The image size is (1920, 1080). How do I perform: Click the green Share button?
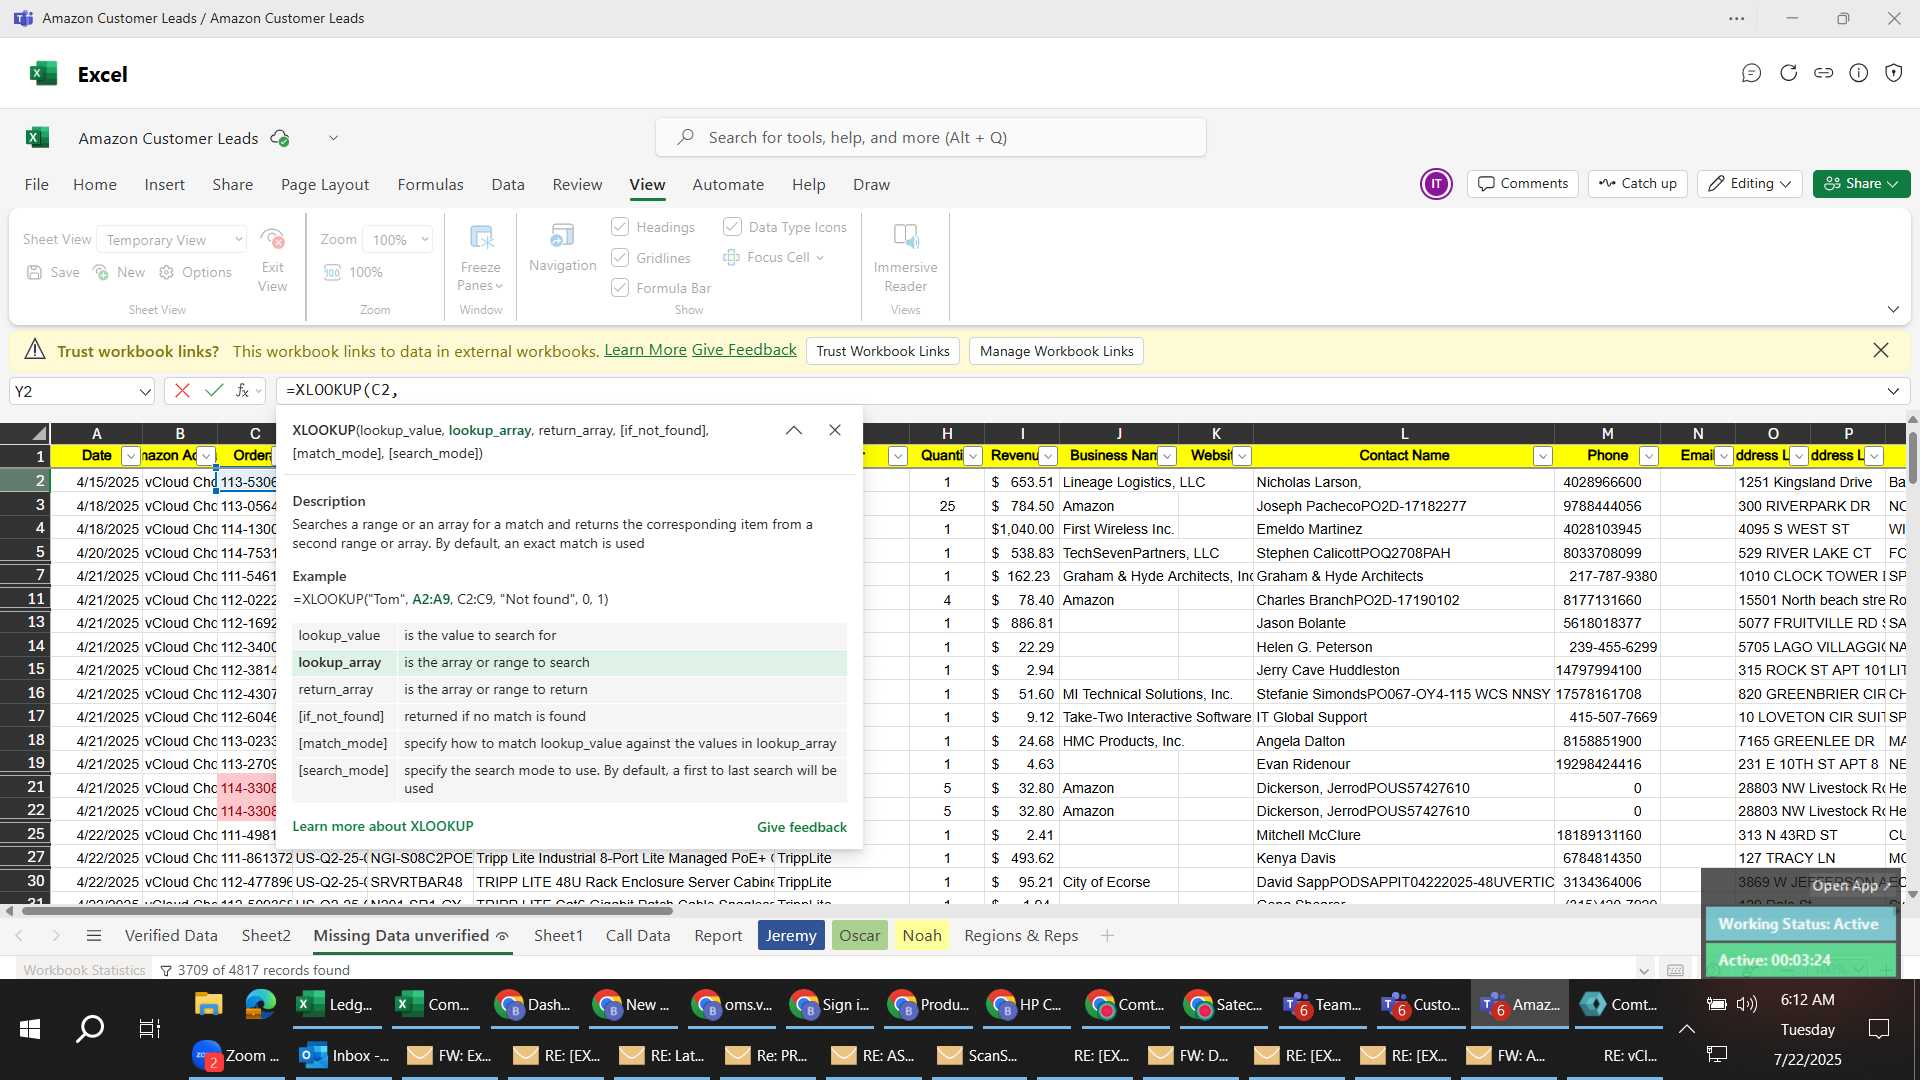click(1862, 184)
